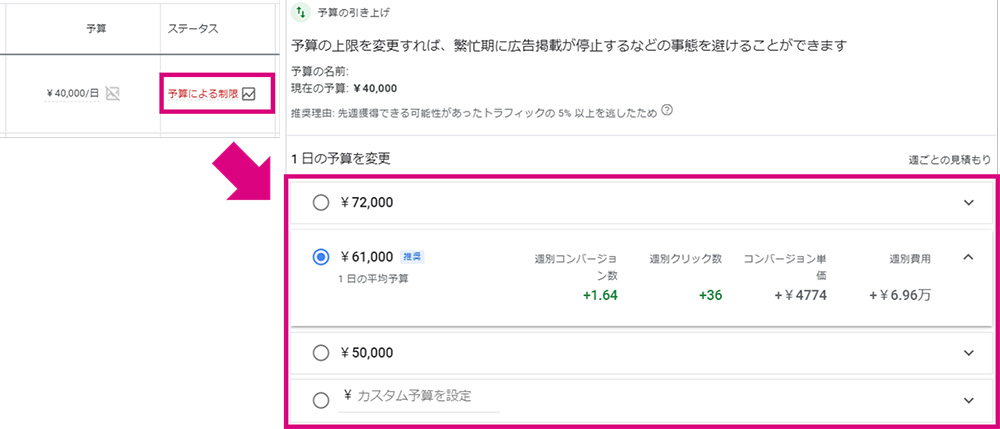1000x429 pixels.
Task: Click the 予算による制限 status link
Action: coord(203,94)
